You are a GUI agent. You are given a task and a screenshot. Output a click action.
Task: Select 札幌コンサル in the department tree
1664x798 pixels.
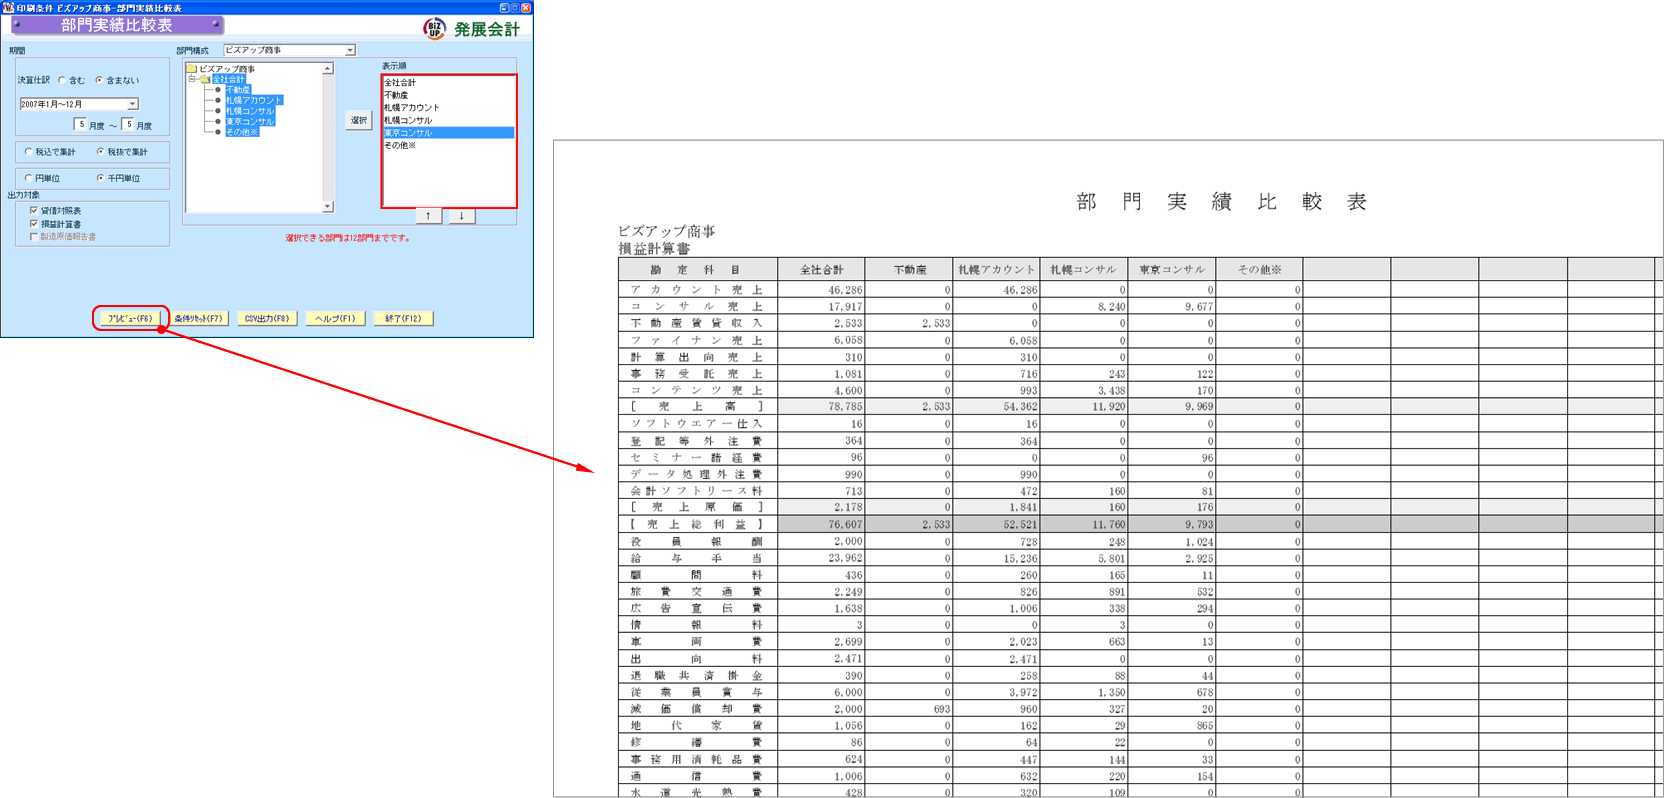coord(249,111)
